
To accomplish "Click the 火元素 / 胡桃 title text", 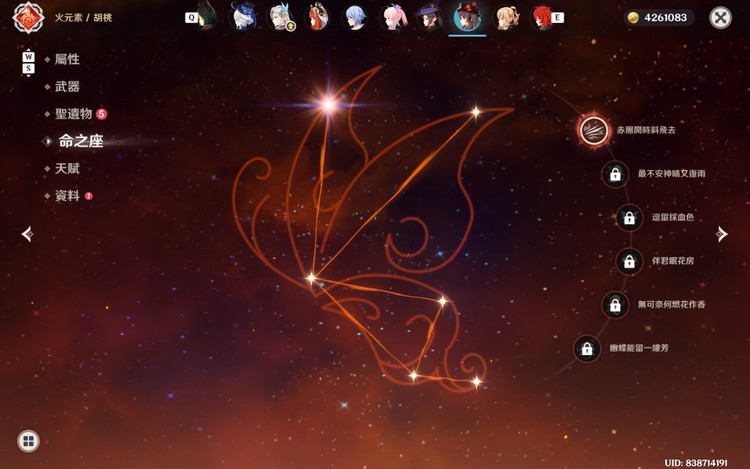I will pos(83,18).
